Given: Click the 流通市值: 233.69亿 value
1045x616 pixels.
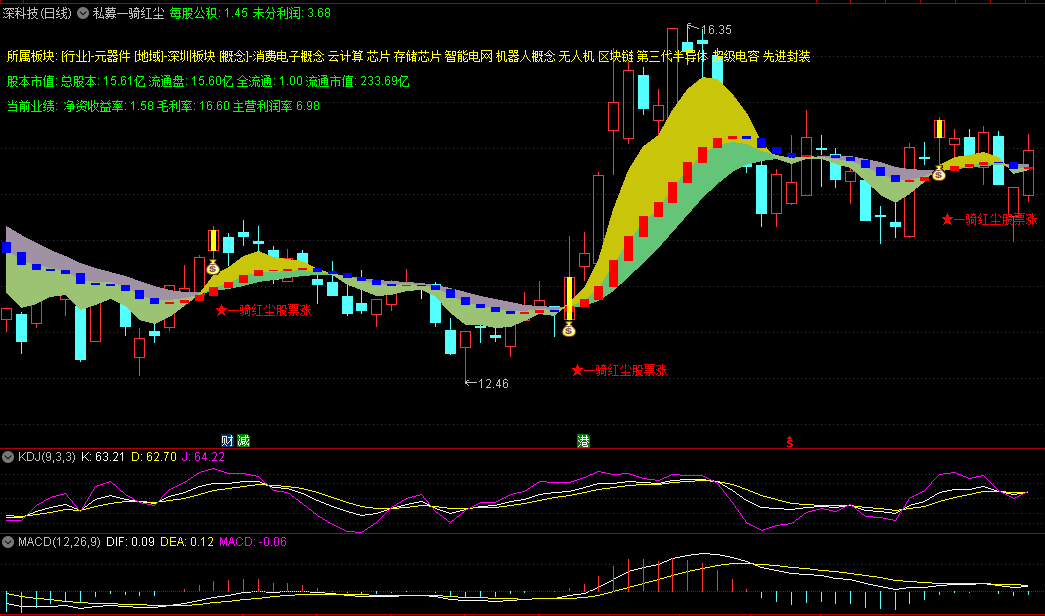Looking at the screenshot, I should pos(357,81).
